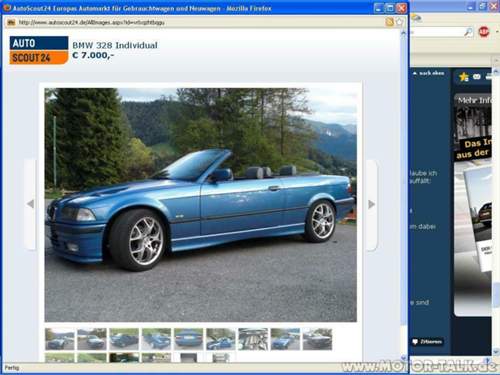The image size is (500, 375).
Task: Click the main blue BMW convertible photo
Action: click(x=201, y=205)
